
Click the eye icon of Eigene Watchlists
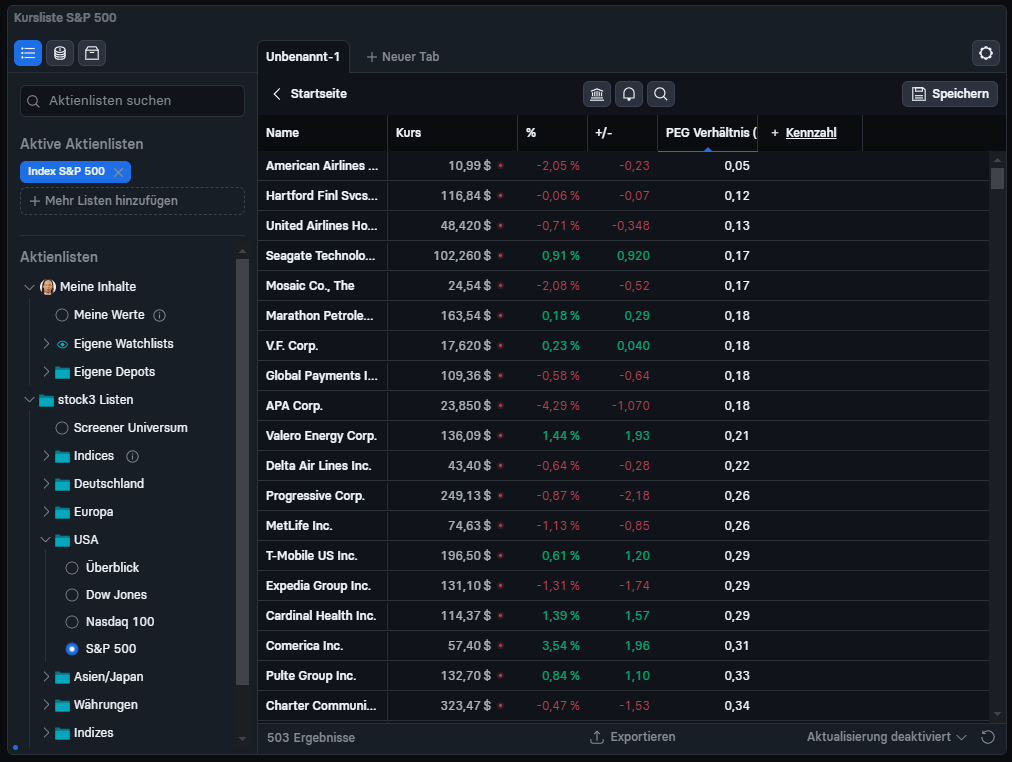click(x=63, y=345)
